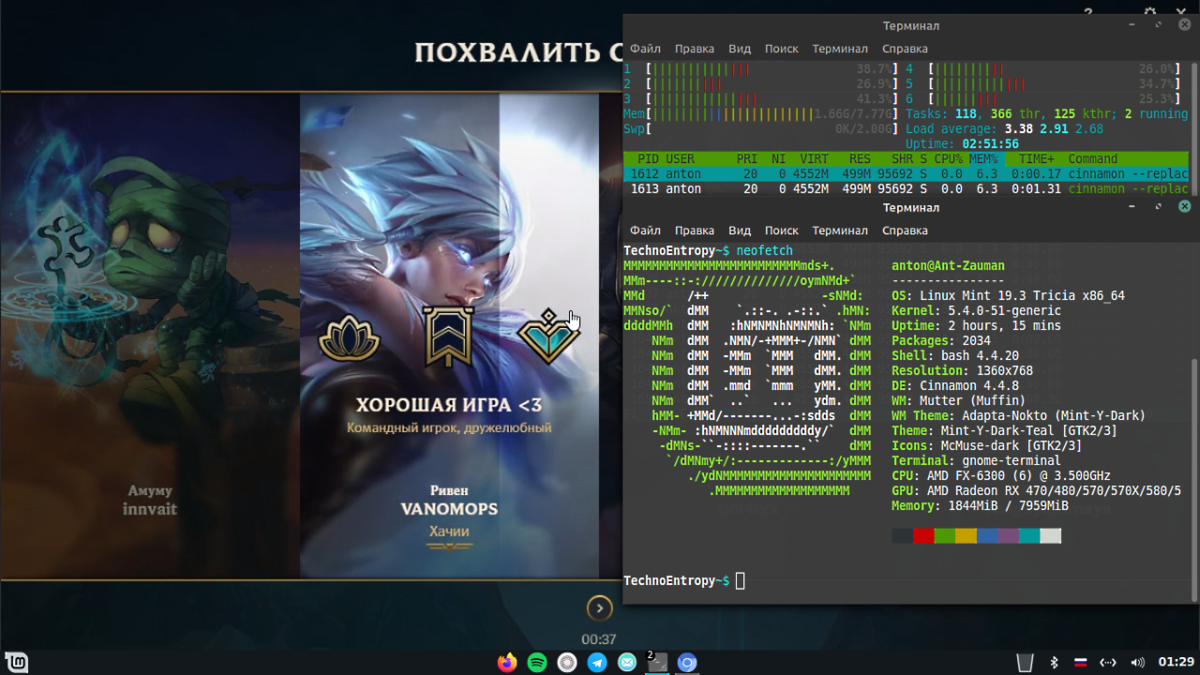Open Справка menu in the neofetch terminal
Screen dimensions: 1200x675
coord(904,231)
